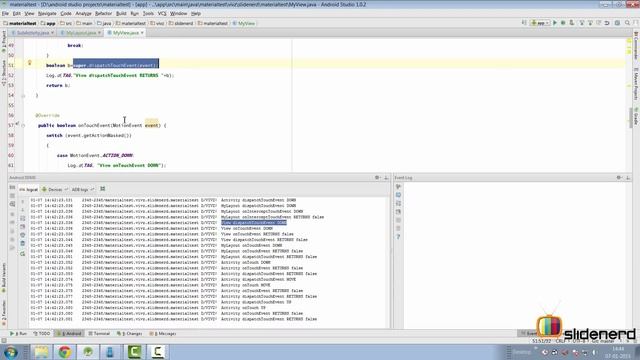The image size is (640, 360).
Task: Click the Search Everywhere magnifier icon
Action: [627, 23]
